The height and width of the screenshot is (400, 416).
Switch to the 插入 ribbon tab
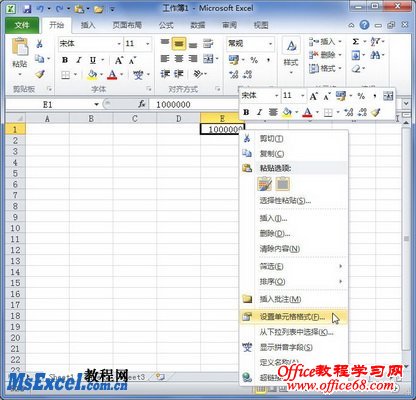[88, 25]
